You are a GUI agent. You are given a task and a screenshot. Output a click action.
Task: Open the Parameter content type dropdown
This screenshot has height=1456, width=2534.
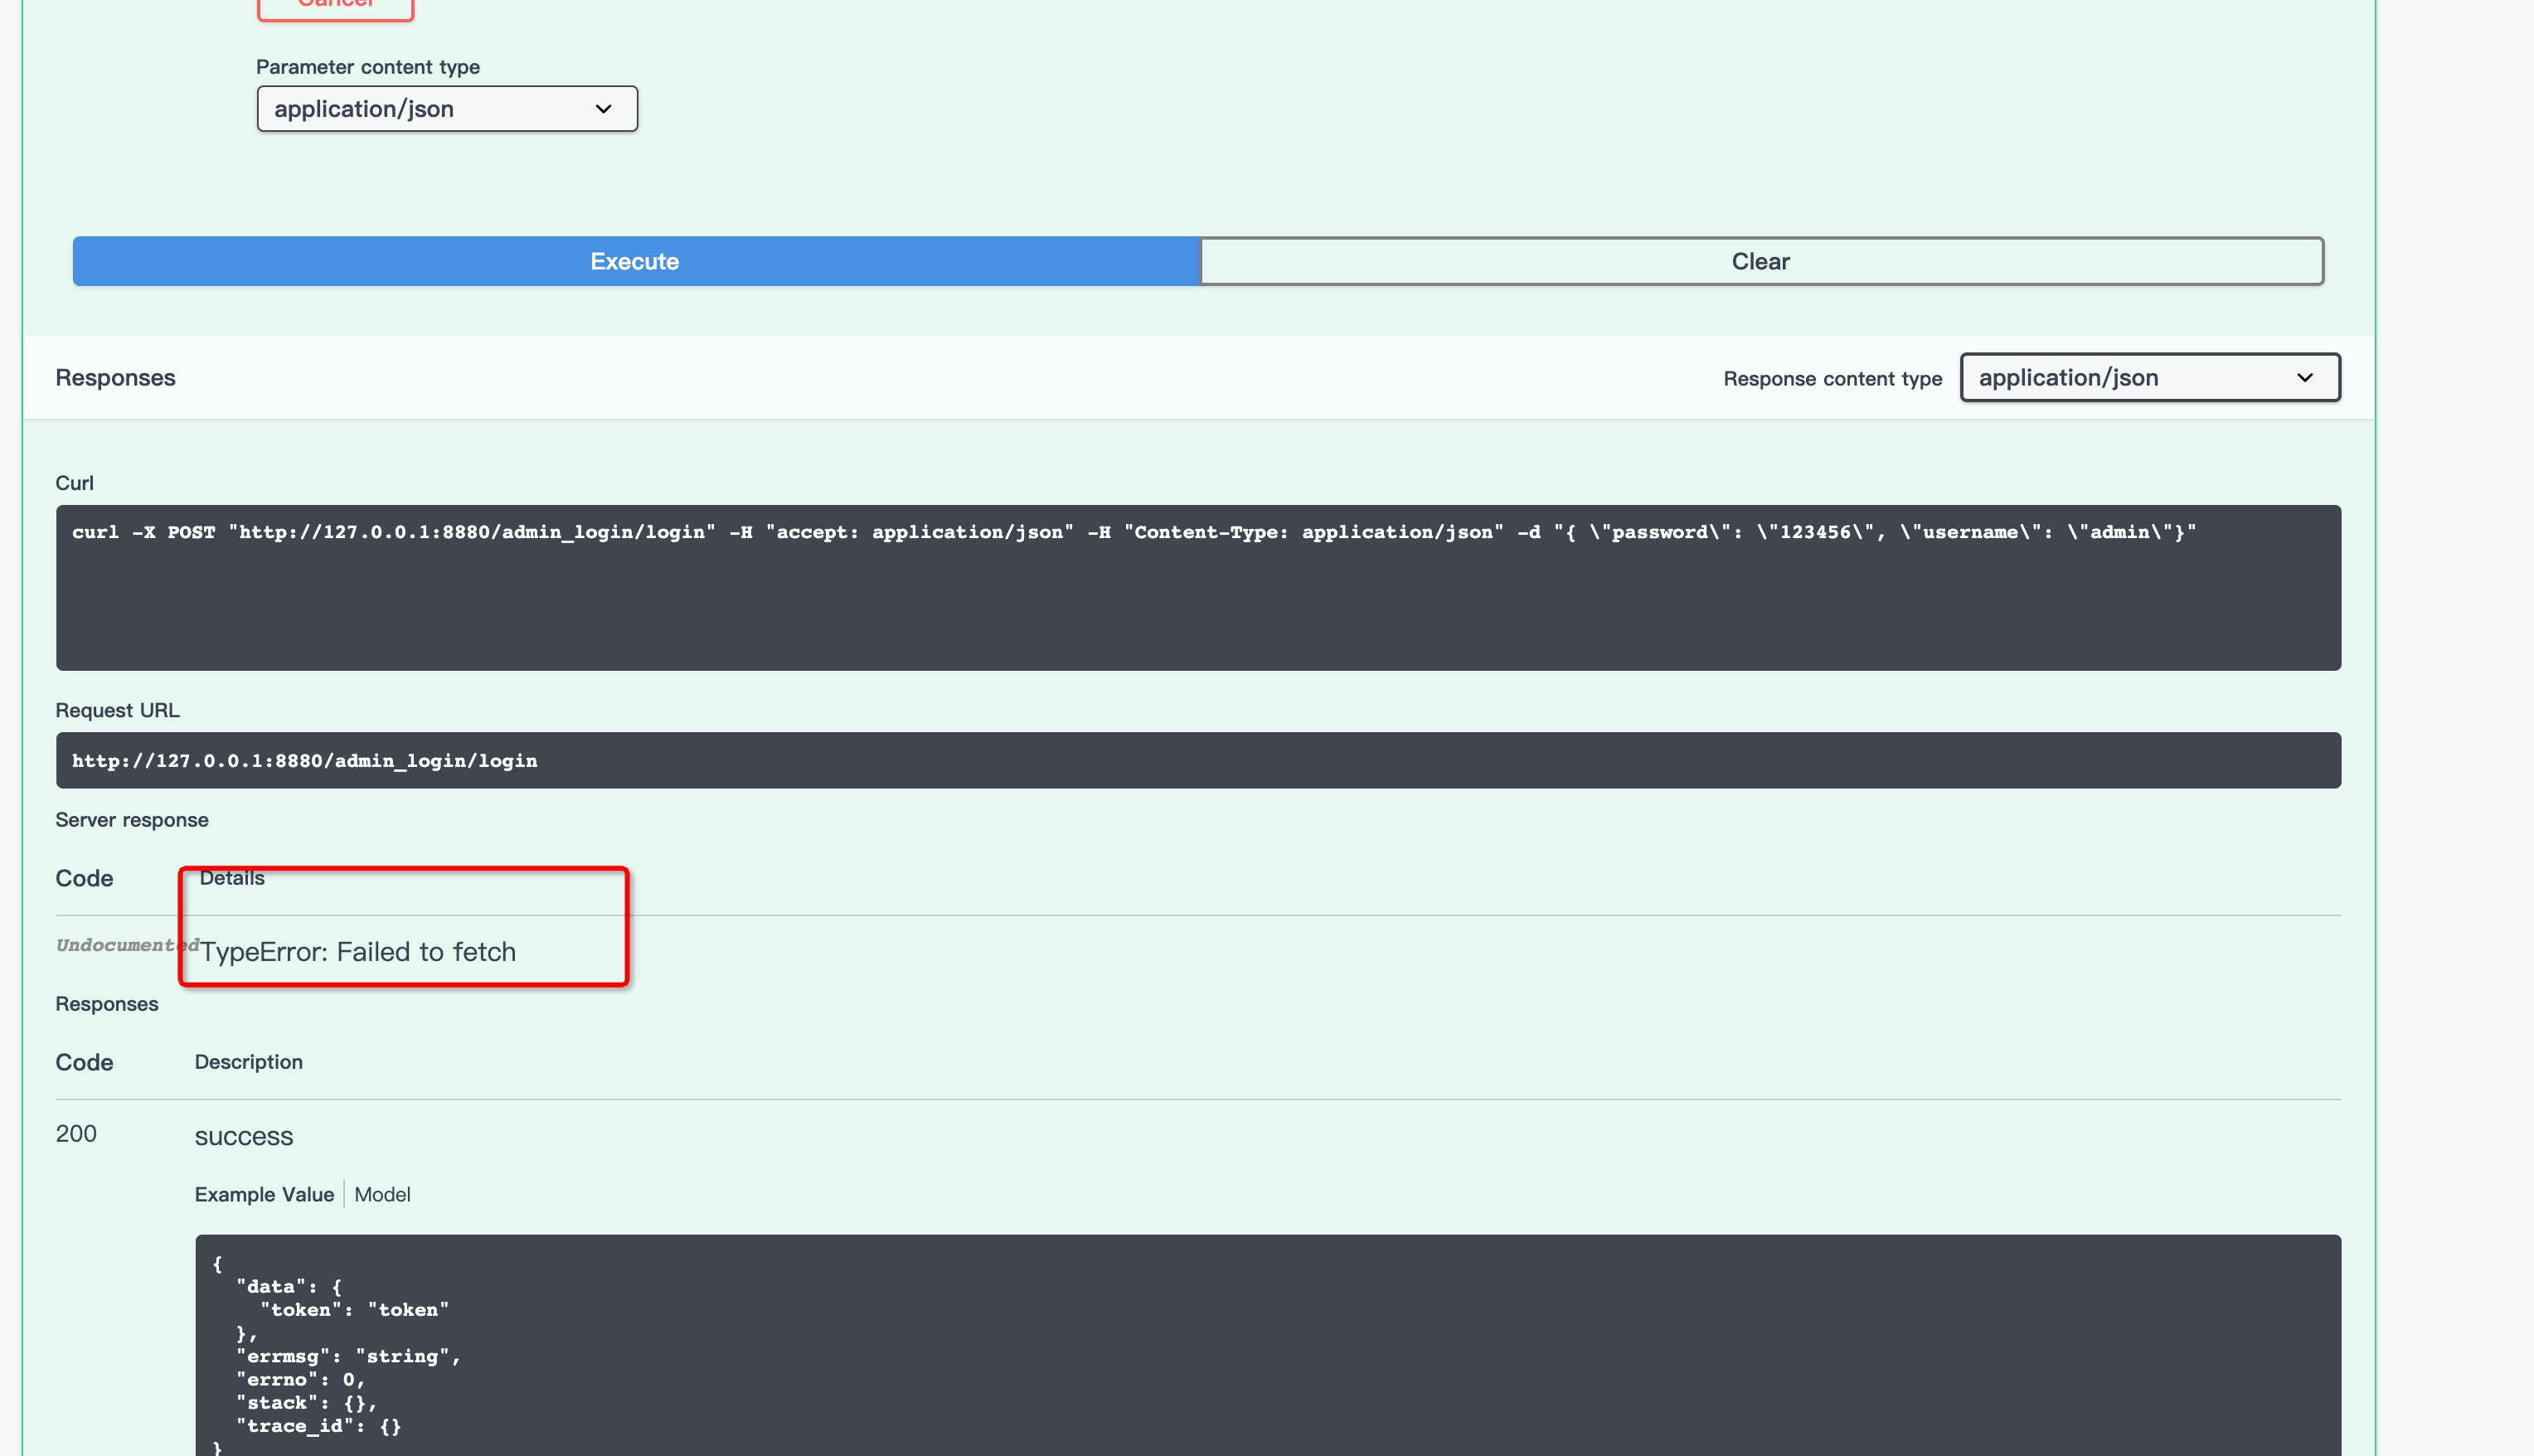pyautogui.click(x=447, y=109)
